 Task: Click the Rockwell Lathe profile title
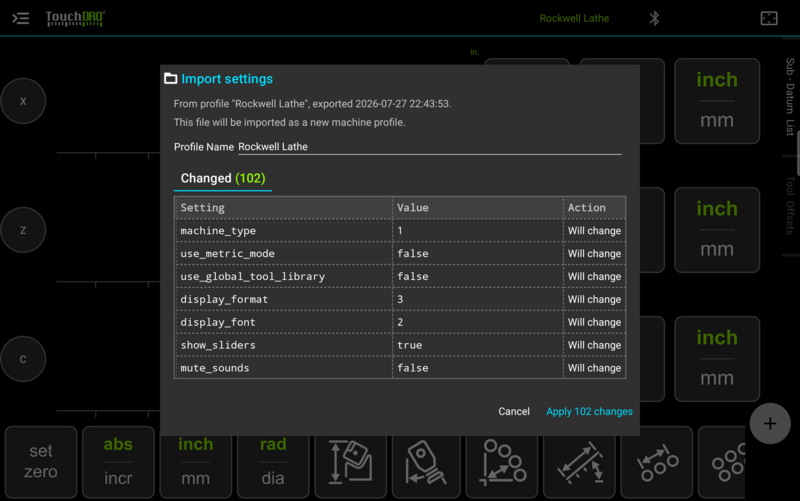(574, 18)
